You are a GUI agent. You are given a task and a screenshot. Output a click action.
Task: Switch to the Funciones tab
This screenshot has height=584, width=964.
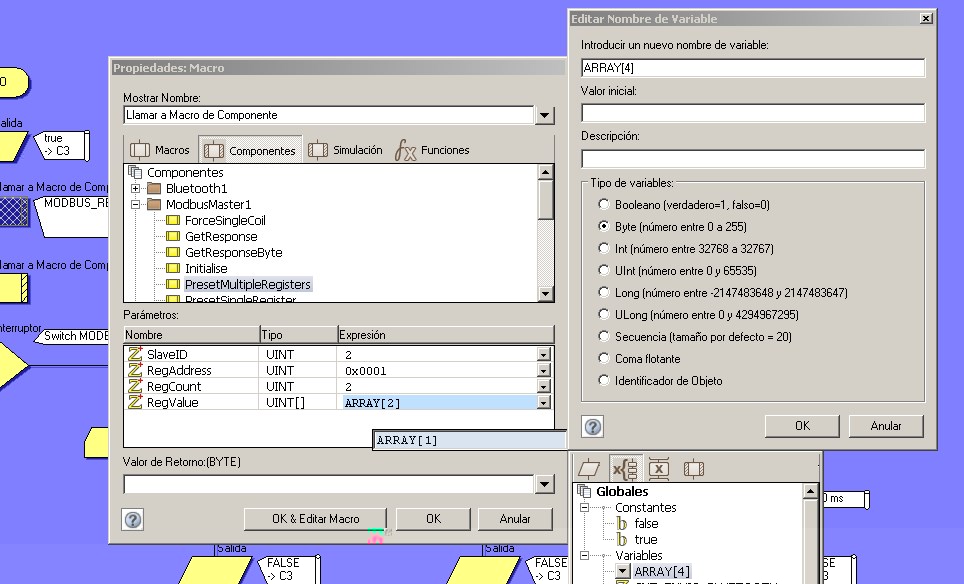pos(432,150)
